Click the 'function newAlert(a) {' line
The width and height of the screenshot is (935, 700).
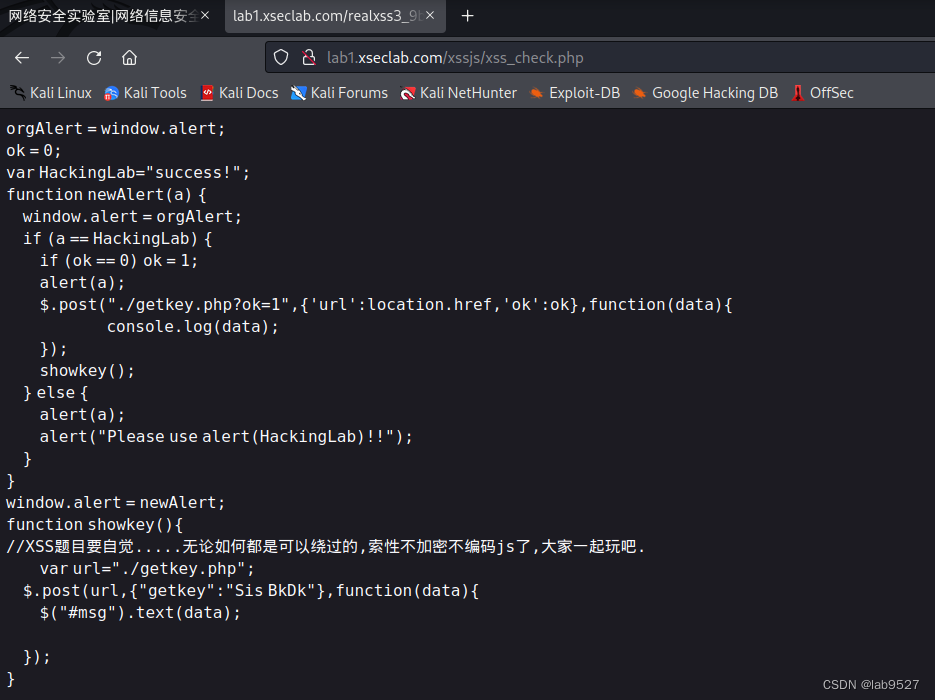106,195
